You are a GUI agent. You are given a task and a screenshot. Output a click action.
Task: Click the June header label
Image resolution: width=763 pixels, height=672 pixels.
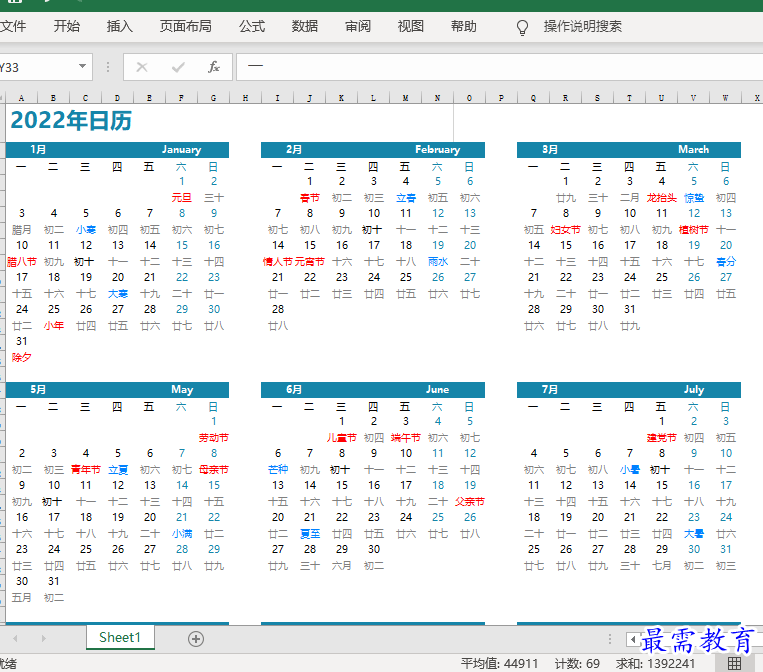coord(437,389)
